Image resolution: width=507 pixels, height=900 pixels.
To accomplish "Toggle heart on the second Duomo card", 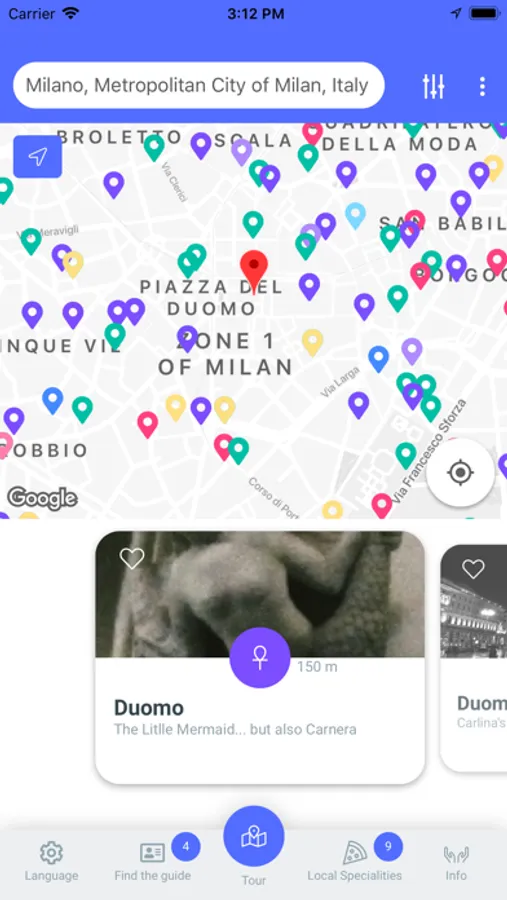I will 474,568.
